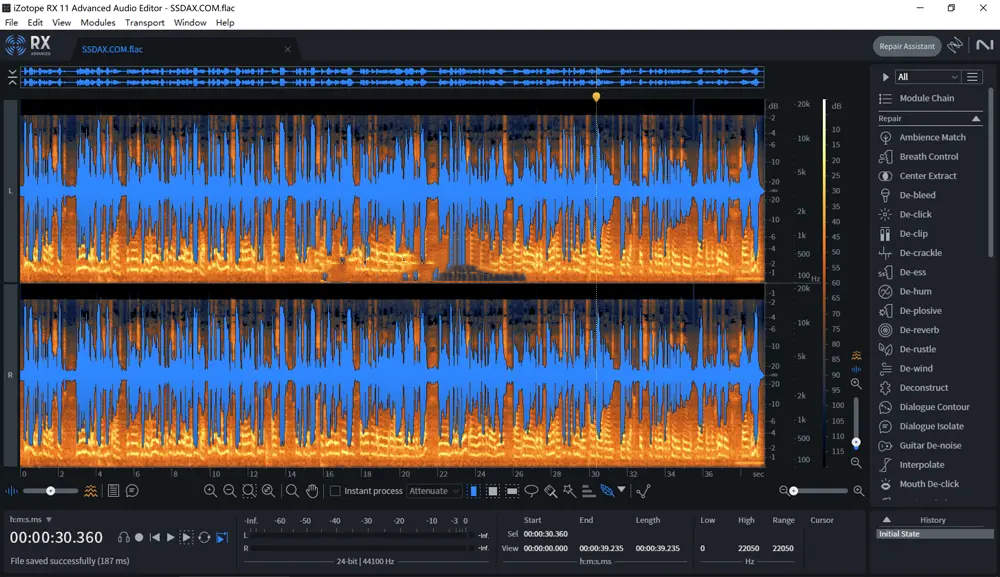The image size is (1000, 577).
Task: Click the Zoom Out toolbar icon
Action: click(x=230, y=491)
